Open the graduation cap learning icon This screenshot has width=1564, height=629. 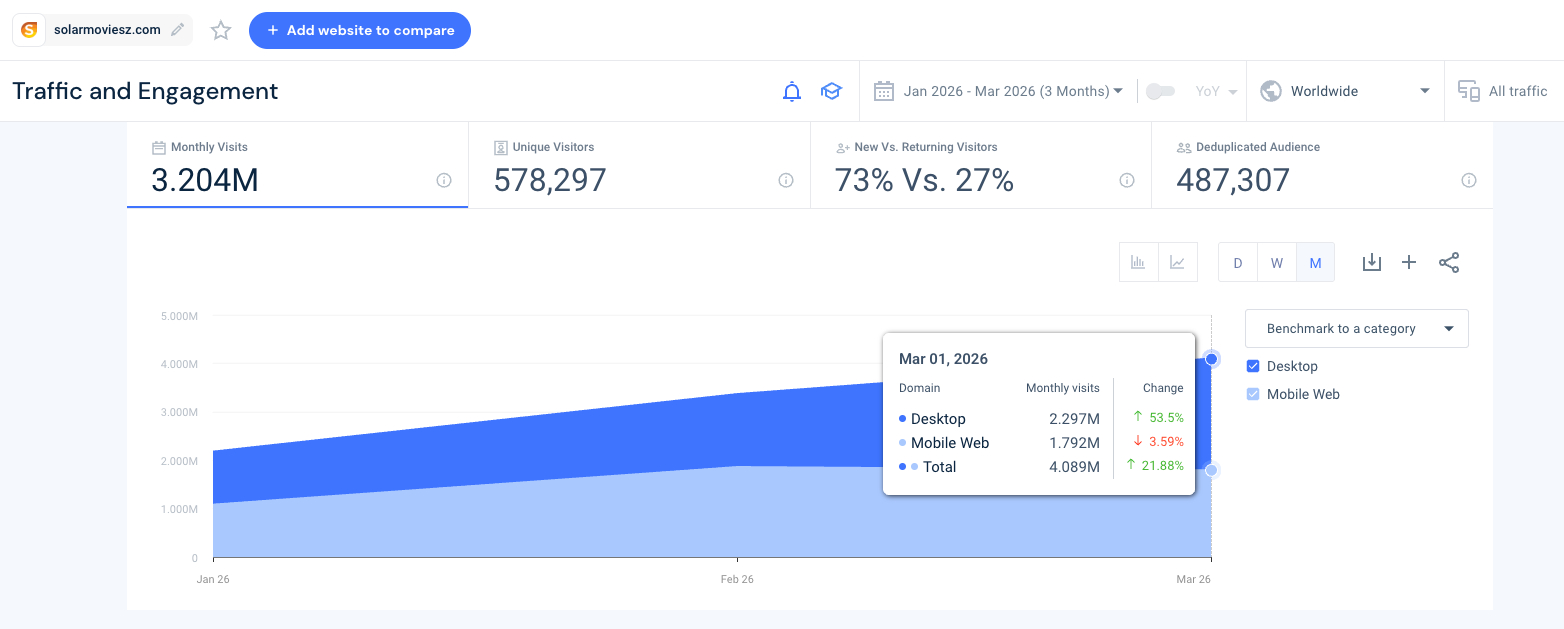tap(831, 92)
